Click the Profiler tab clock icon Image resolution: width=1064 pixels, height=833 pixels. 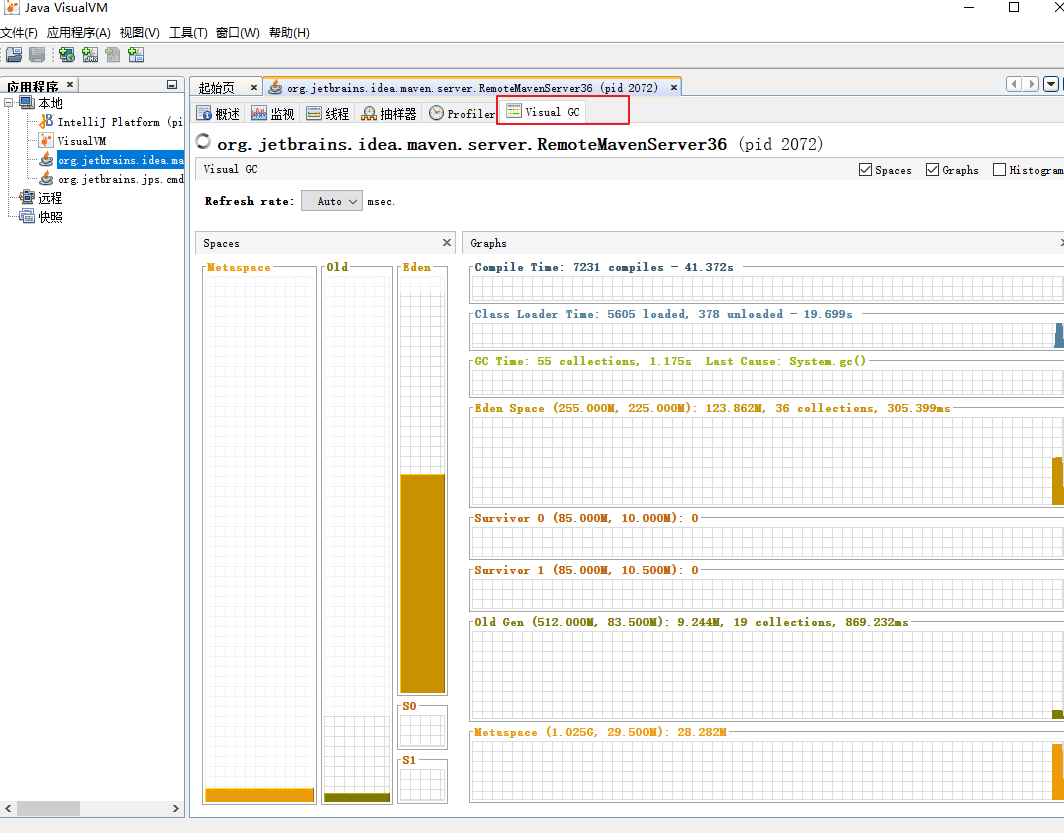coord(436,113)
